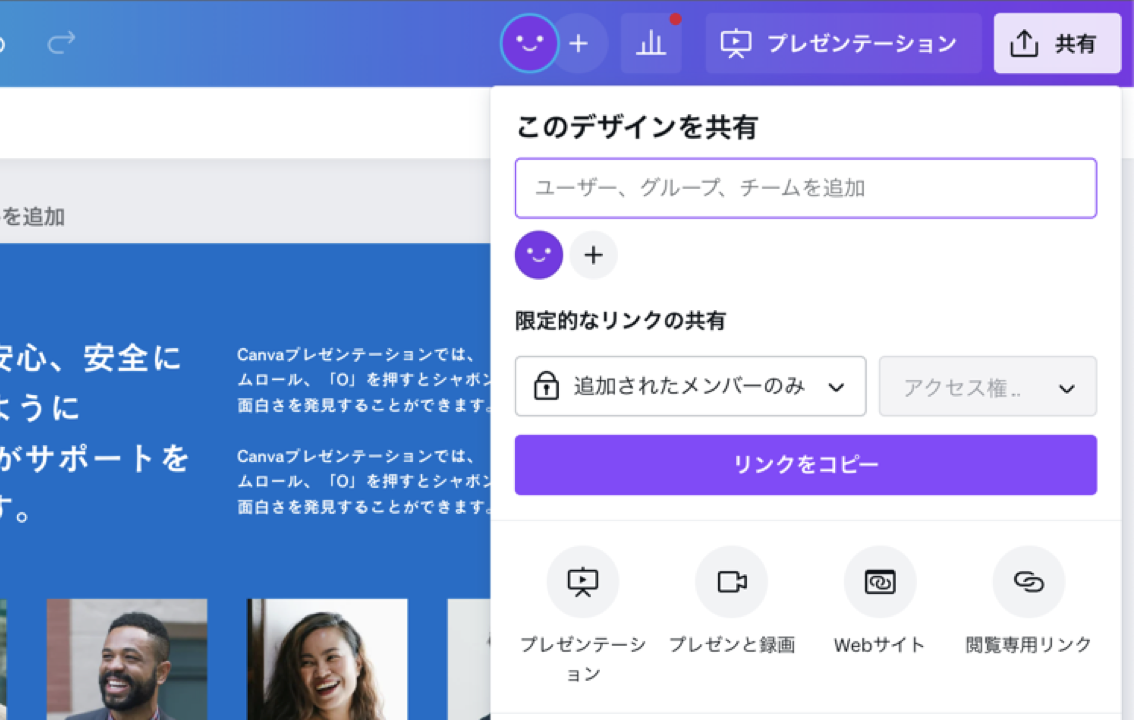Select the photo of the bearded man
Viewport: 1134px width, 720px height.
[127, 659]
